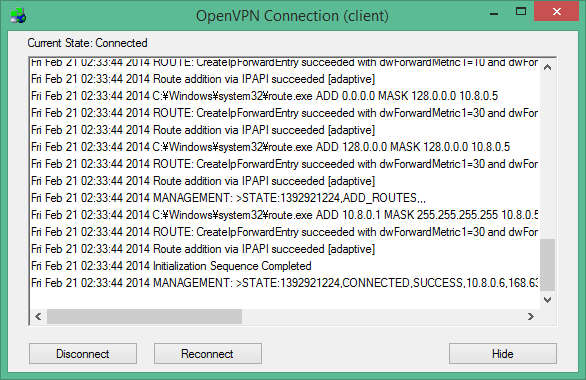Click the OpenVPN app icon in title bar
The height and width of the screenshot is (380, 586).
point(18,16)
